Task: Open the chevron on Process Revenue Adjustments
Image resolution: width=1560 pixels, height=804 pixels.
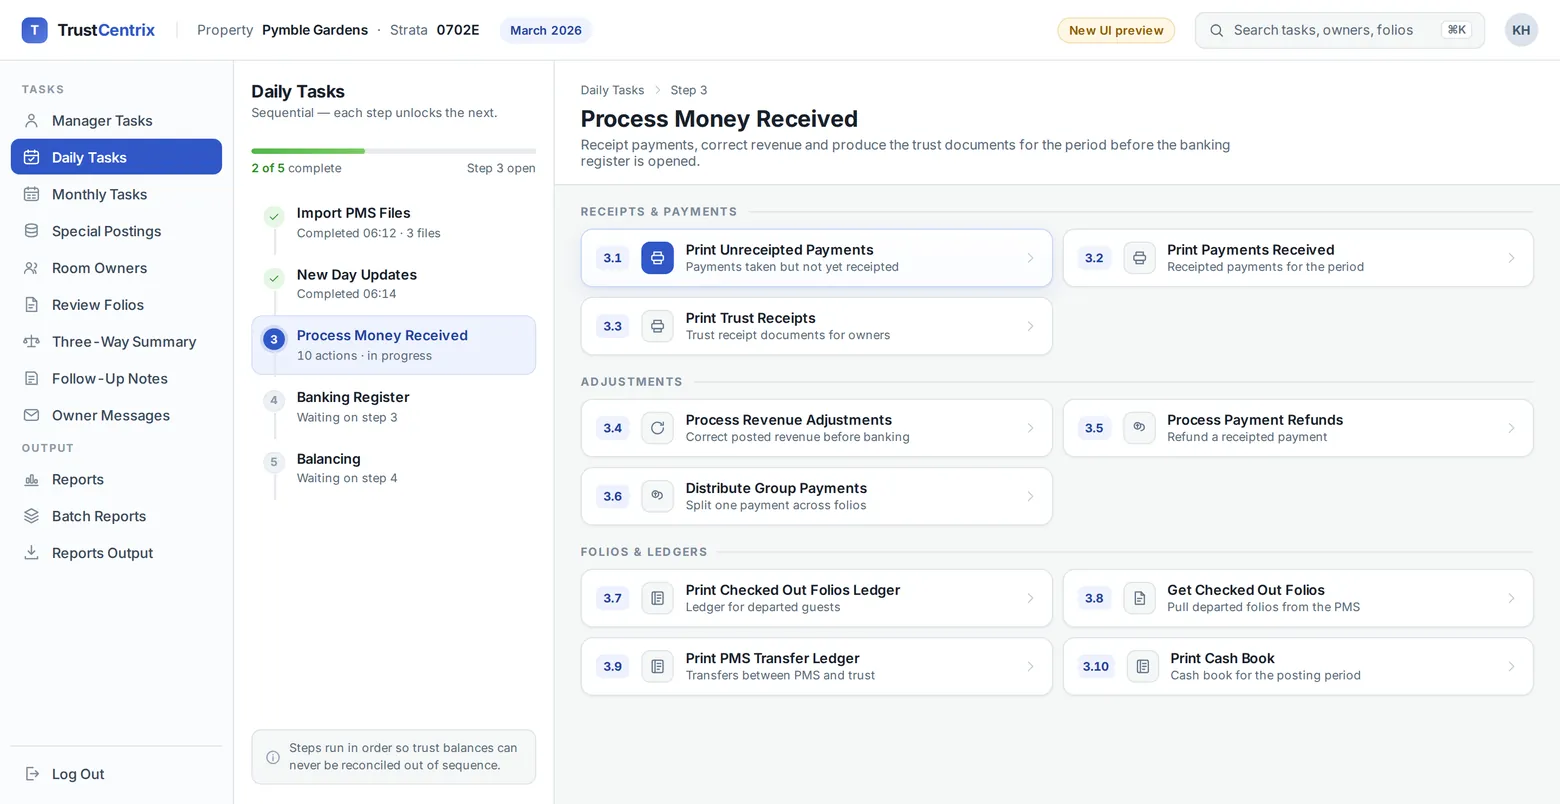Action: click(1030, 428)
